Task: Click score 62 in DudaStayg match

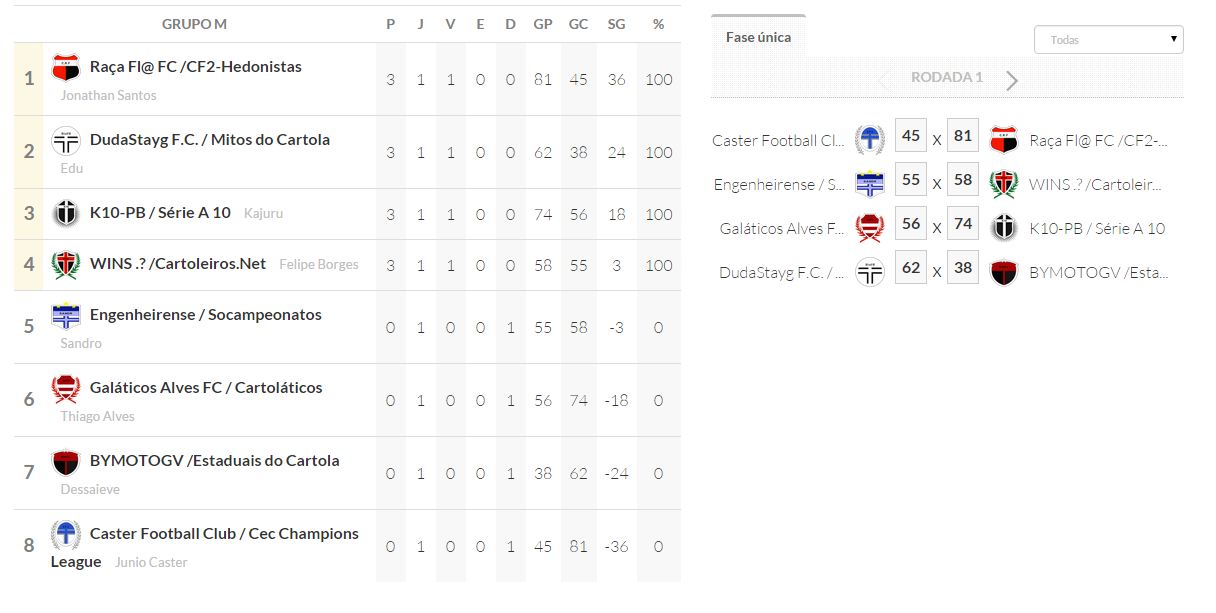Action: 911,268
